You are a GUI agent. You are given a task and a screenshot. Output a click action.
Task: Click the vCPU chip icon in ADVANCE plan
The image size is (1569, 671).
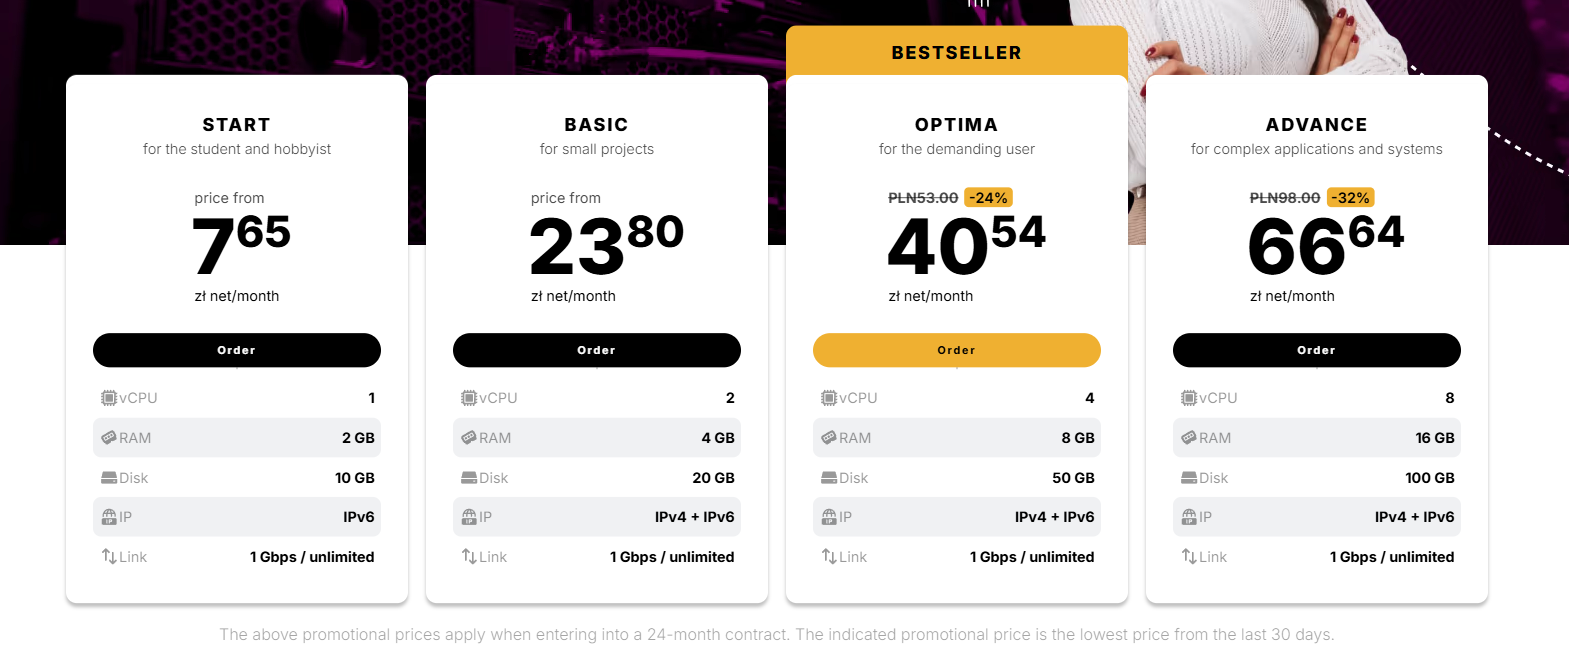click(1189, 398)
